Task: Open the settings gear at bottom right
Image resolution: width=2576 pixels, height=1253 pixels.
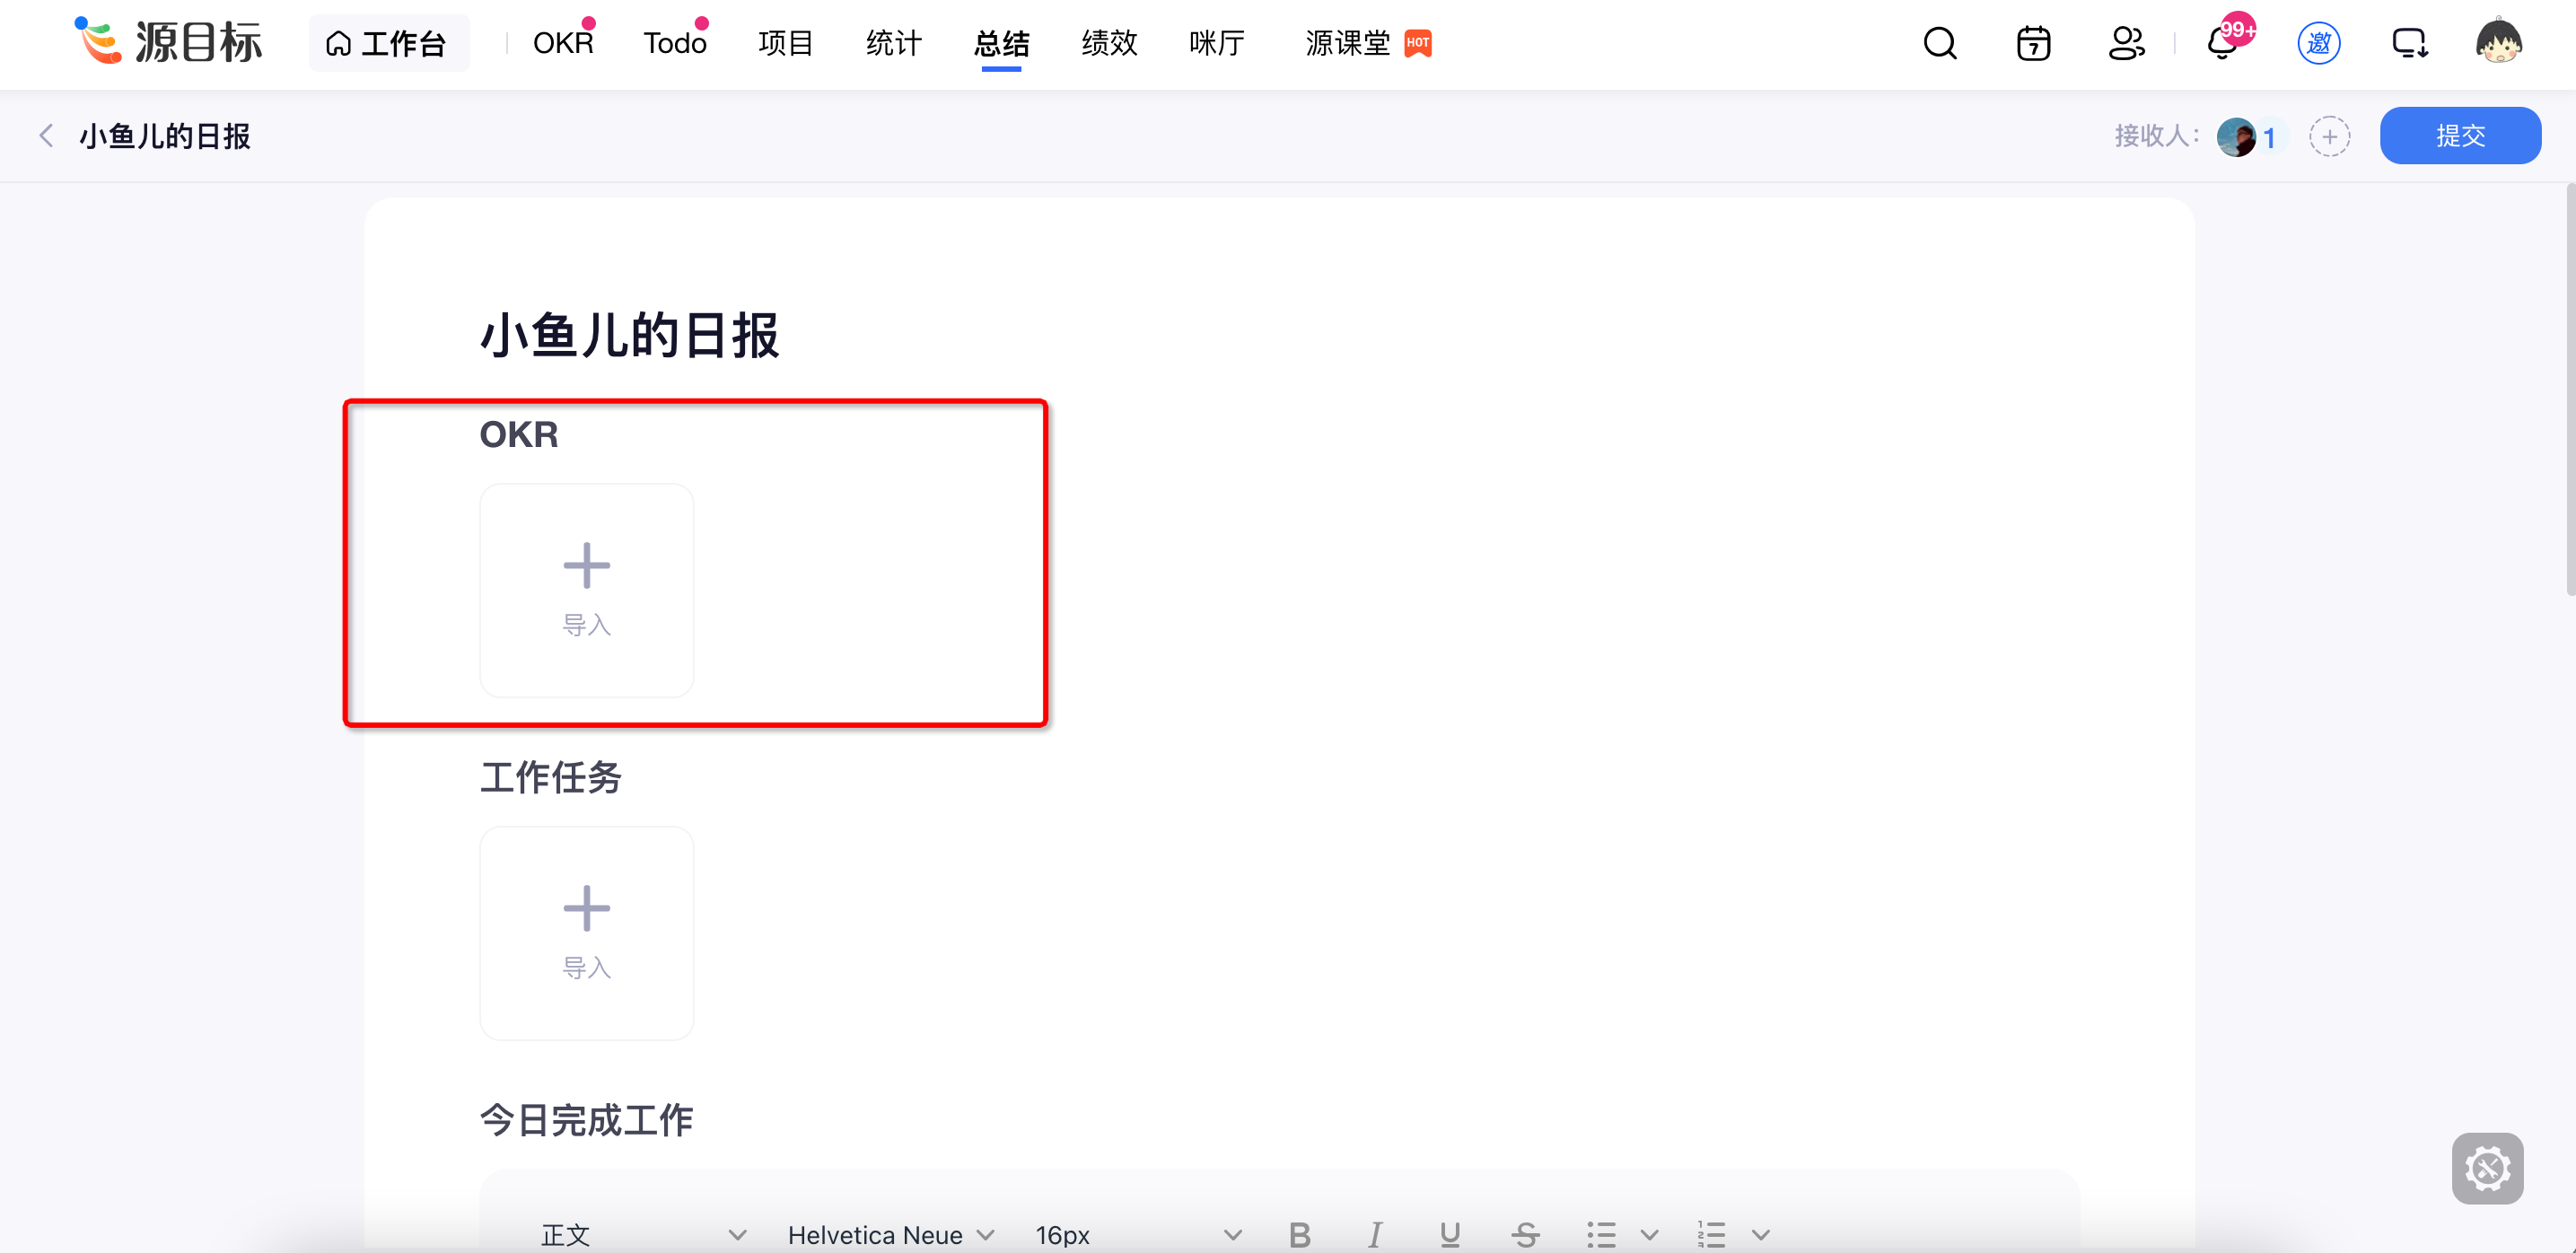Action: tap(2488, 1167)
